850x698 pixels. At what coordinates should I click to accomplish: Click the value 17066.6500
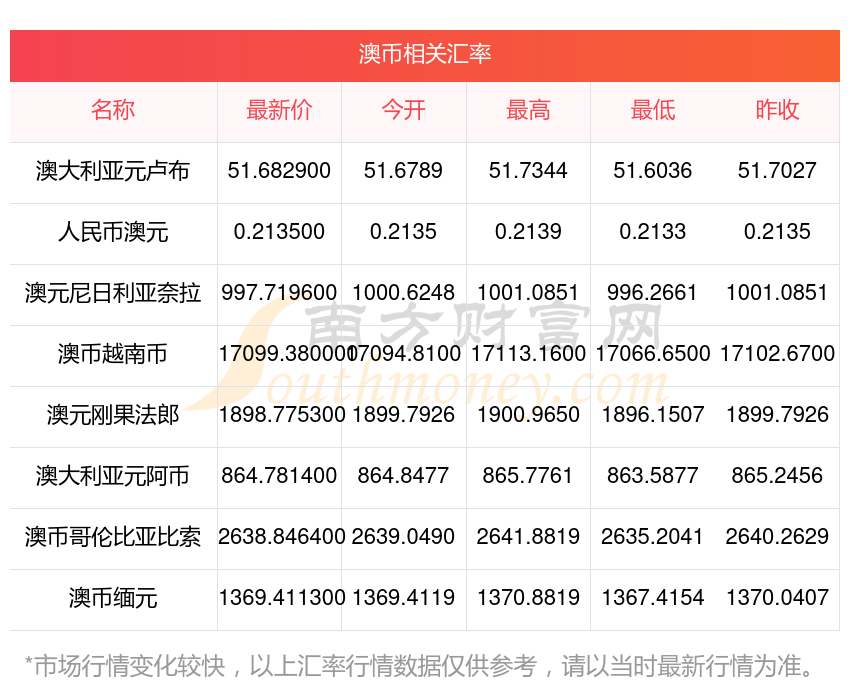click(x=653, y=354)
